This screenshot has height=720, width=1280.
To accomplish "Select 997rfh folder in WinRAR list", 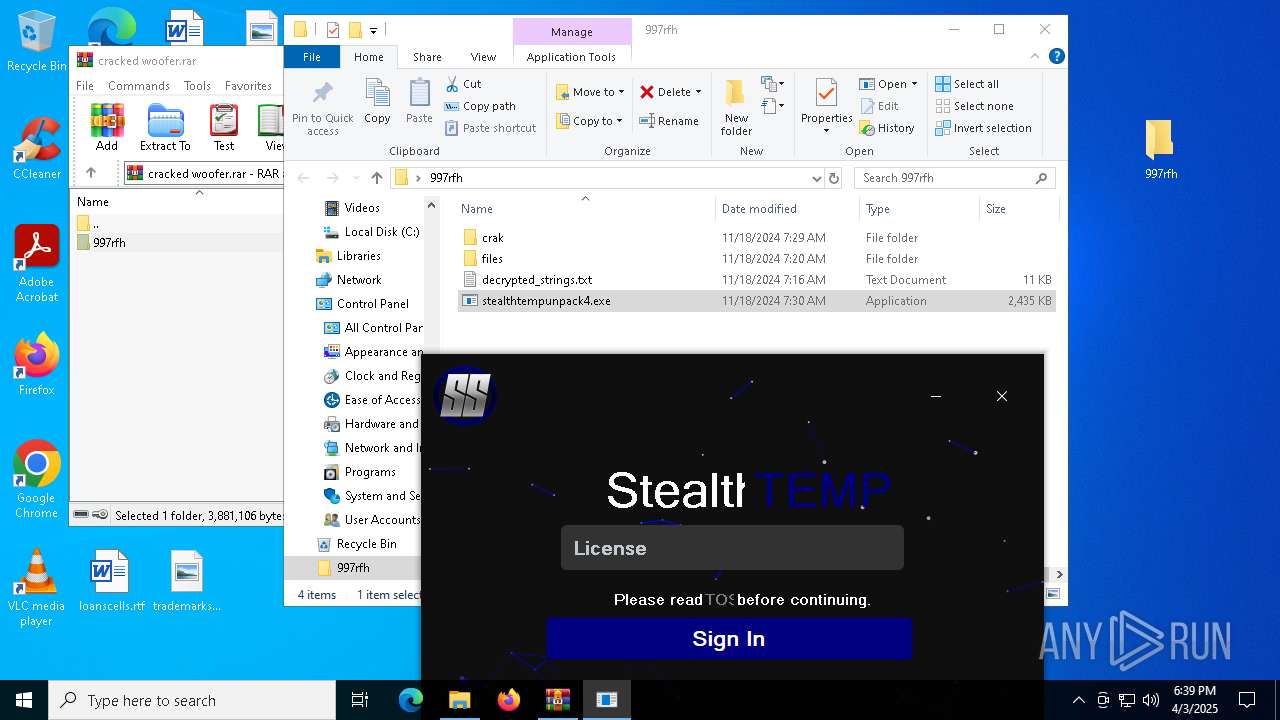I will 109,243.
